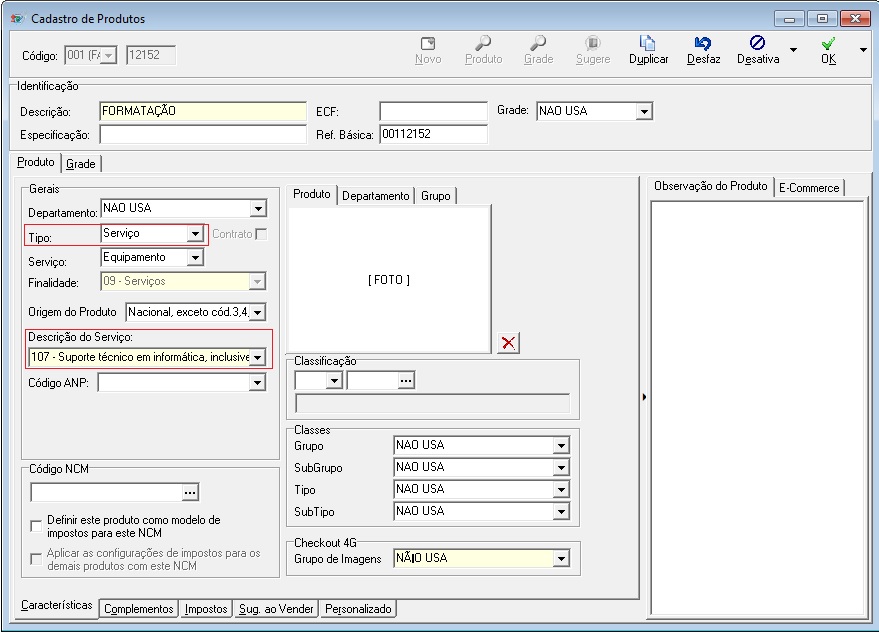Show the Grupo photo tab
This screenshot has width=879, height=632.
coord(436,196)
